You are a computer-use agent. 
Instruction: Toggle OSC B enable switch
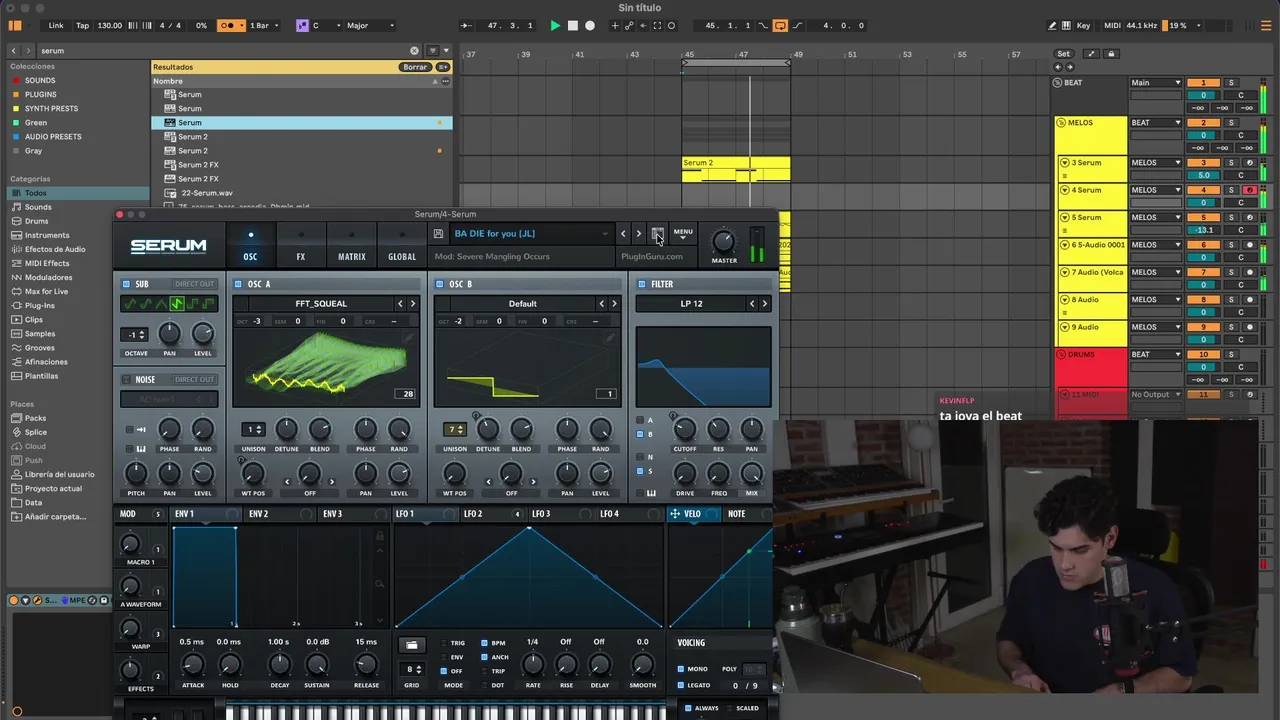440,284
